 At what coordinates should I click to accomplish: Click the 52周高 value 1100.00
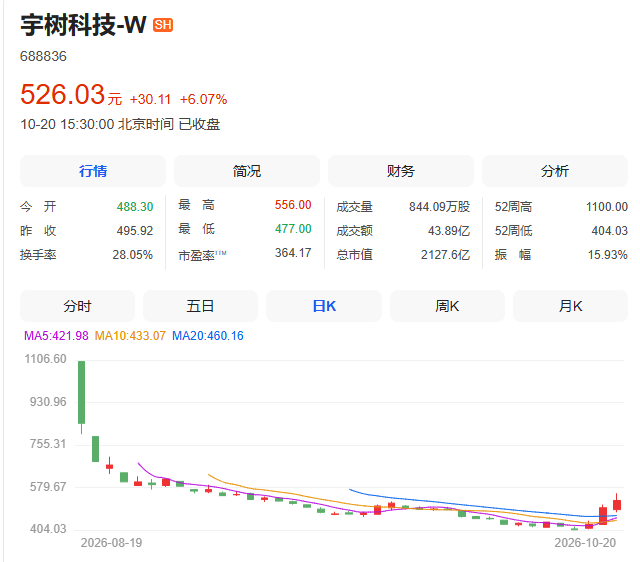click(x=607, y=207)
